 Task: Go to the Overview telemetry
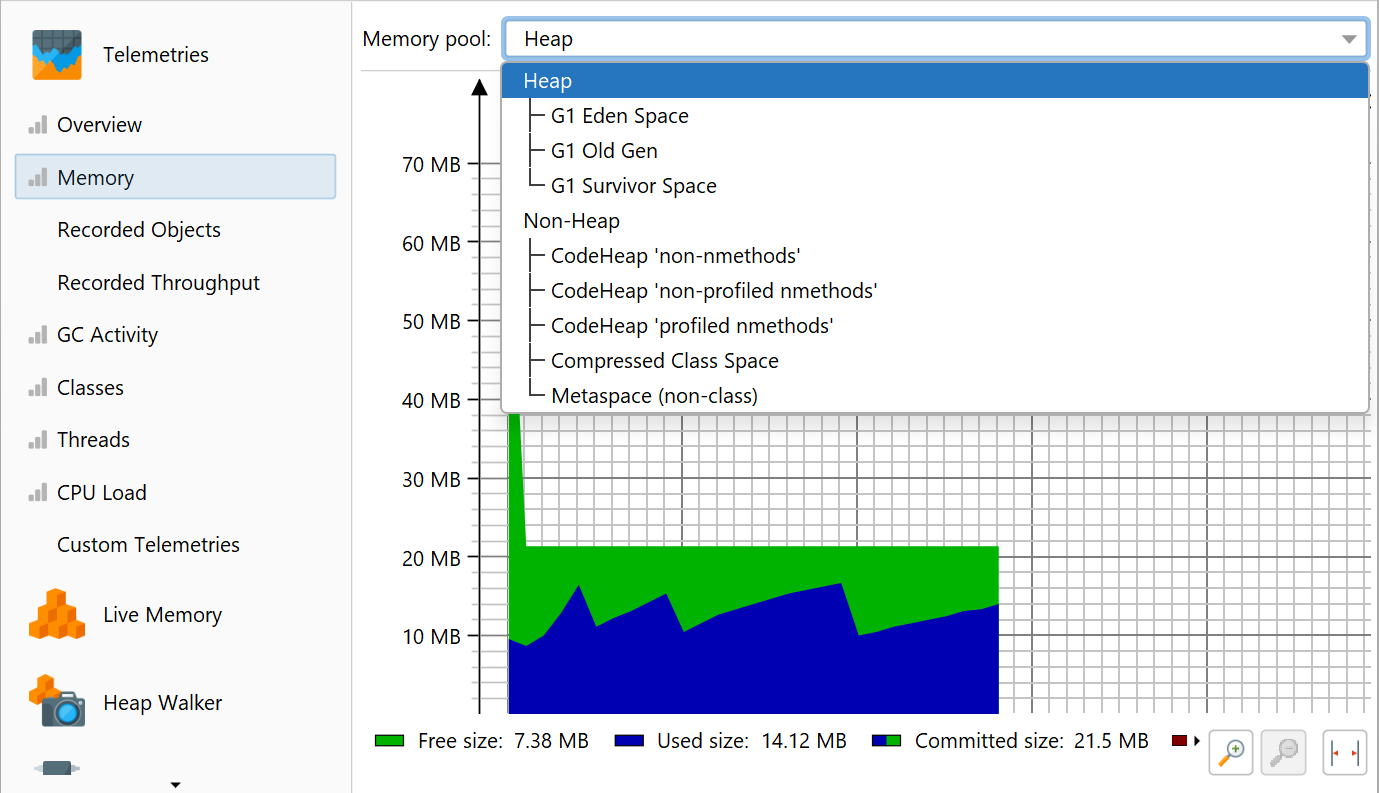(x=99, y=125)
